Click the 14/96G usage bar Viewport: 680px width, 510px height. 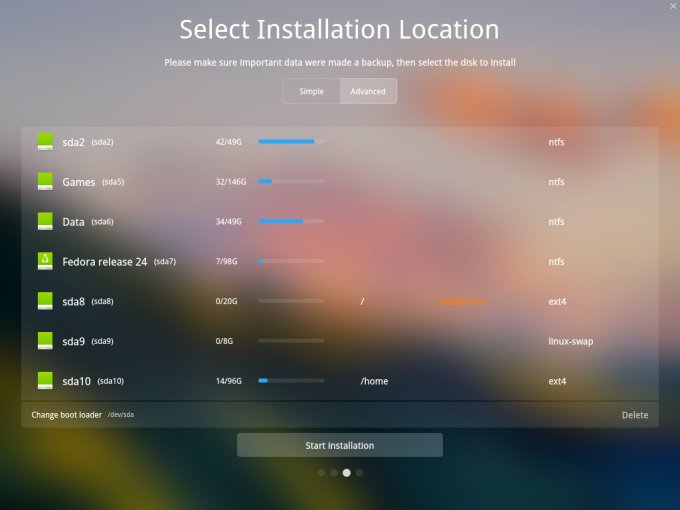[291, 381]
